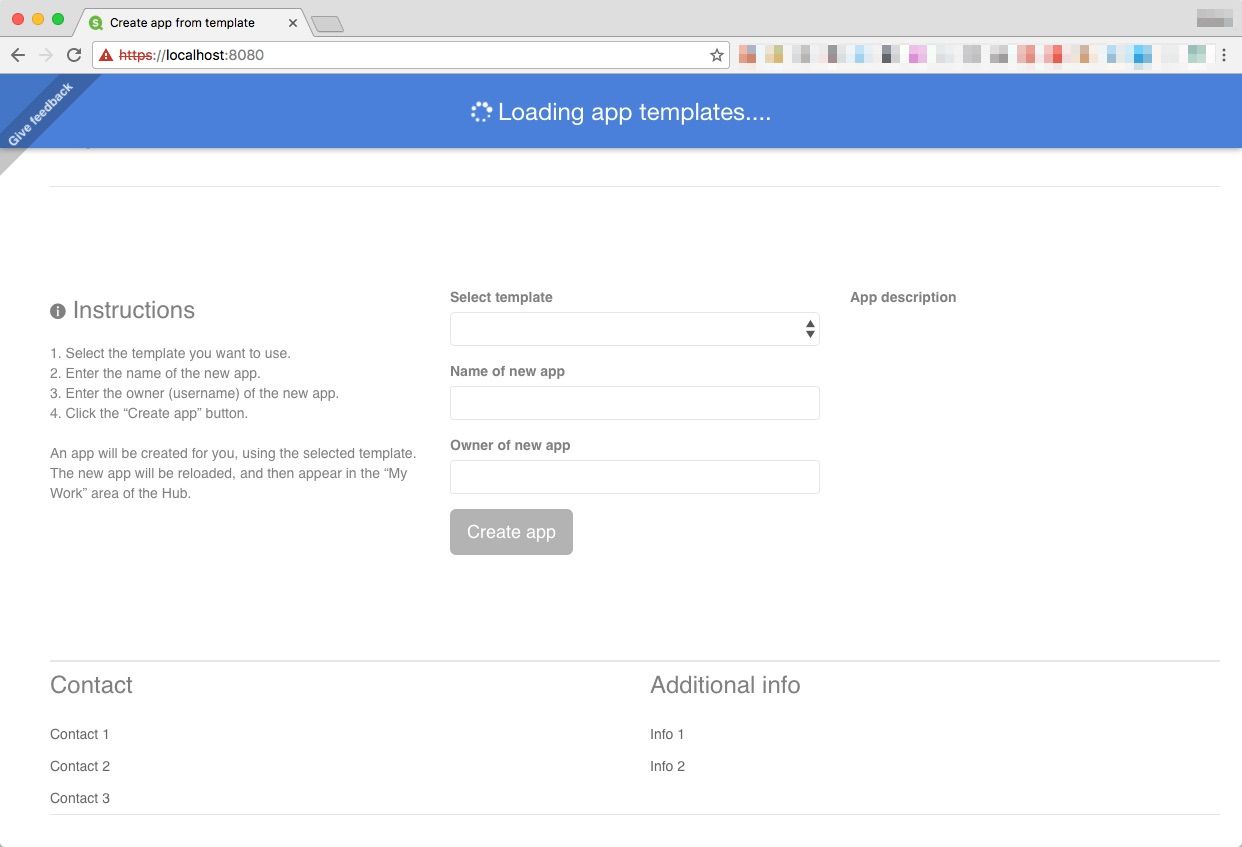
Task: Click the Contact heading
Action: pyautogui.click(x=91, y=685)
